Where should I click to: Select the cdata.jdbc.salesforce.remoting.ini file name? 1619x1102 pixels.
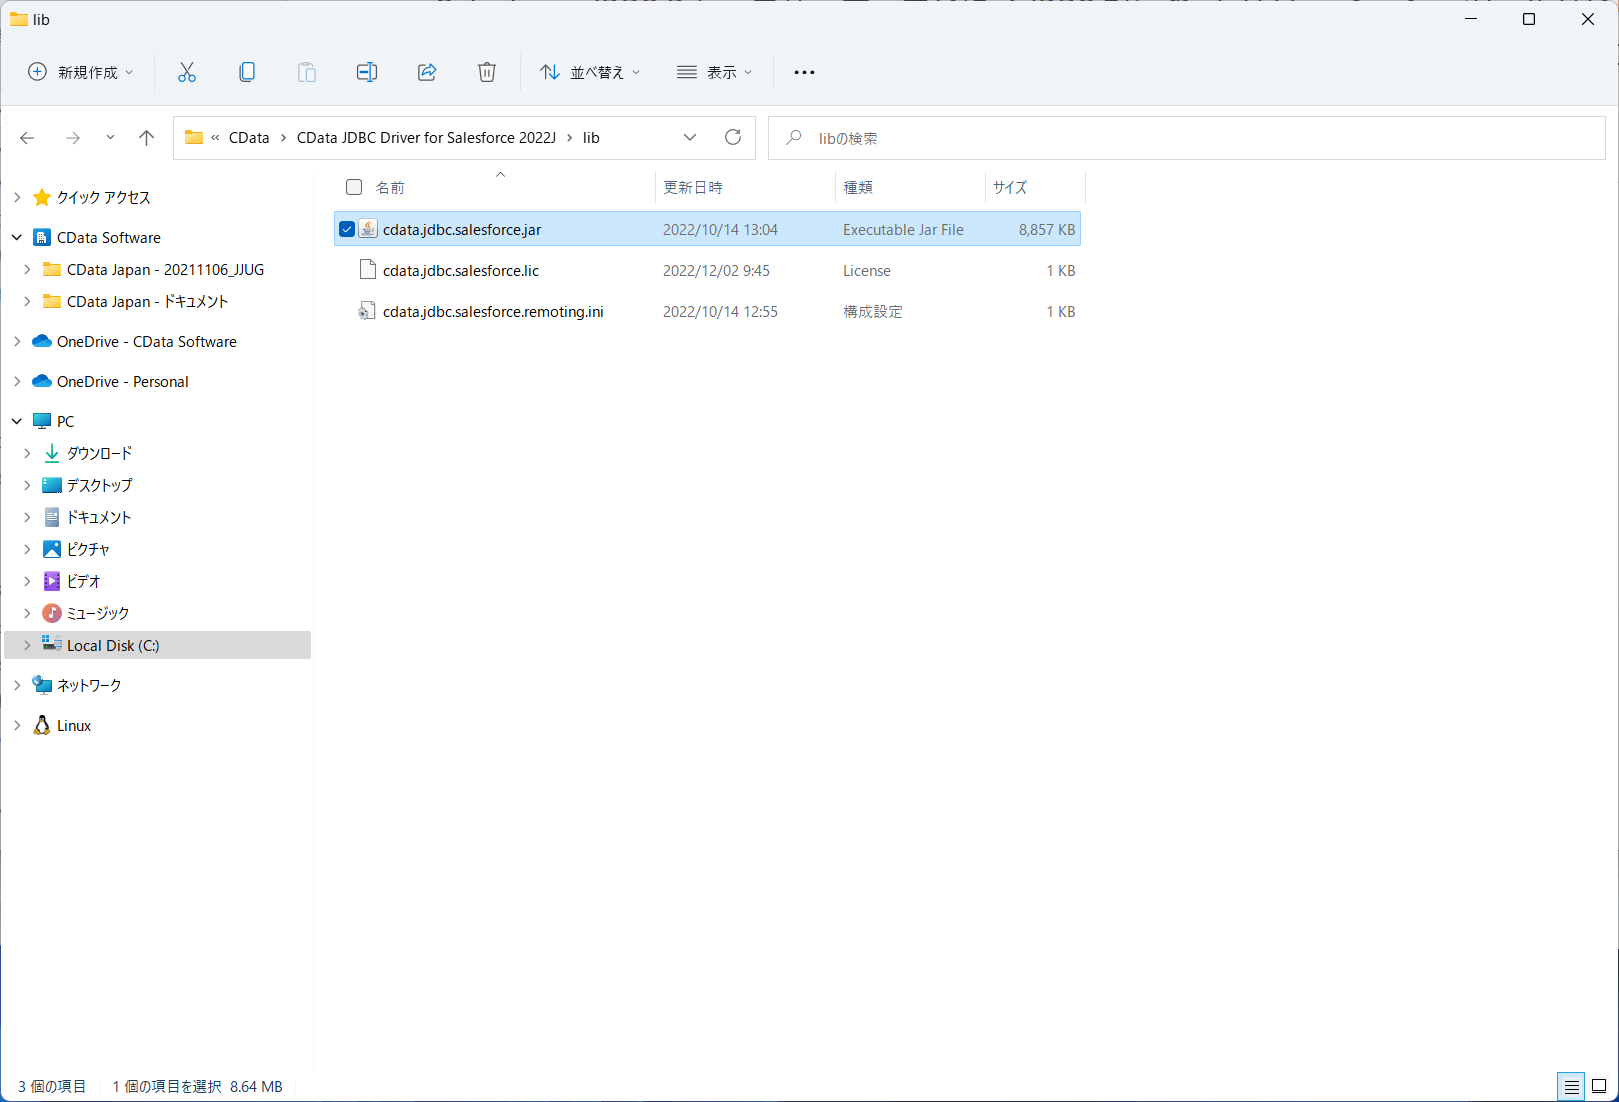(x=493, y=311)
